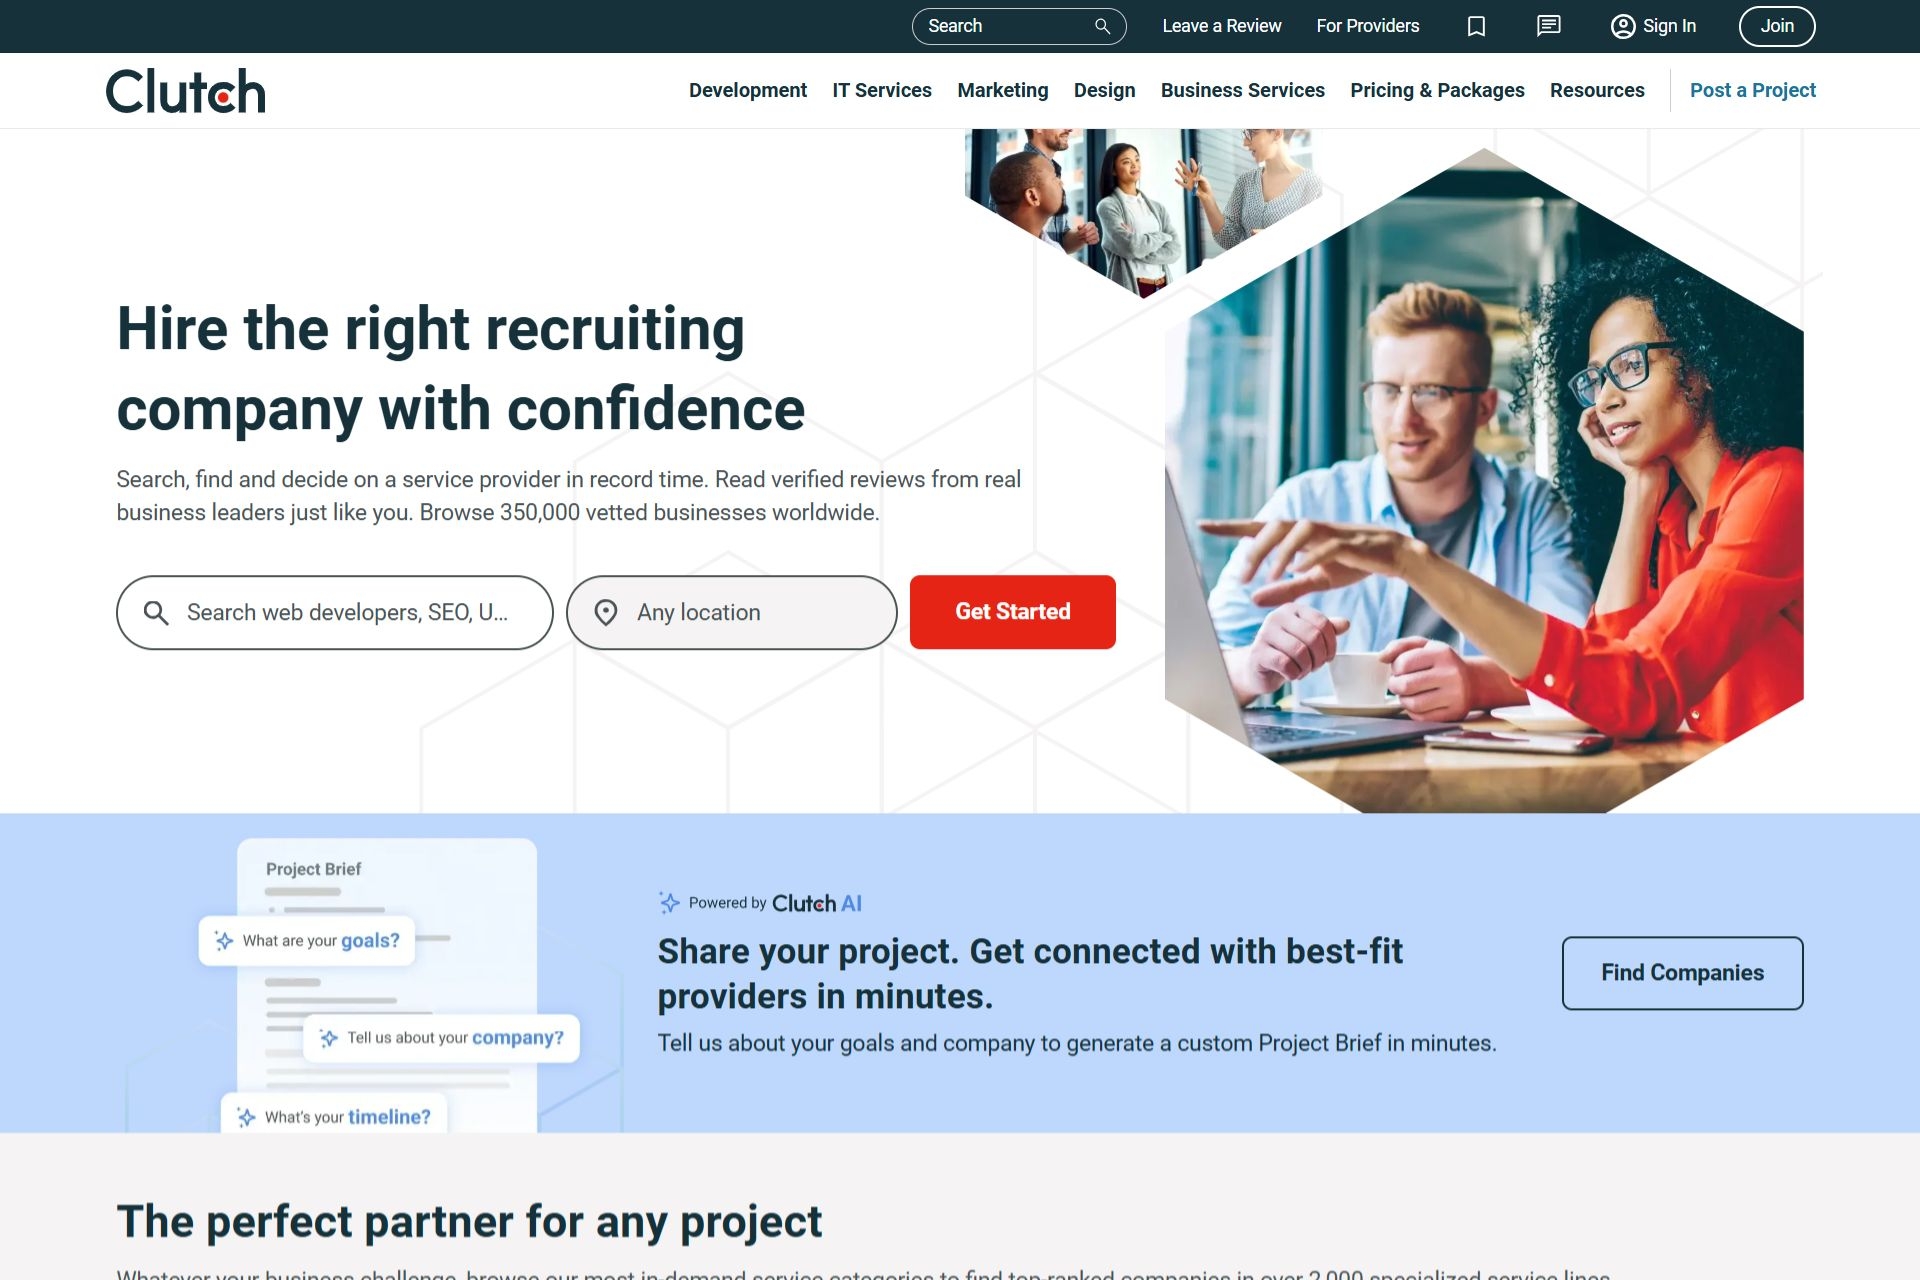Click the user profile icon beside Sign In
1920x1280 pixels.
click(1622, 26)
